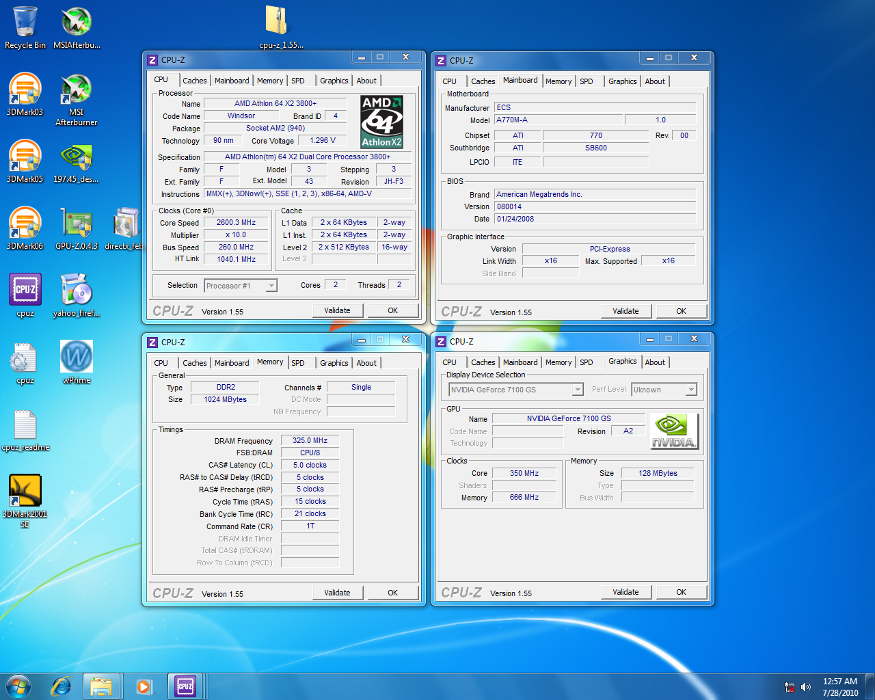The height and width of the screenshot is (700, 875).
Task: Expand the Processor #1 selection dropdown
Action: click(271, 286)
